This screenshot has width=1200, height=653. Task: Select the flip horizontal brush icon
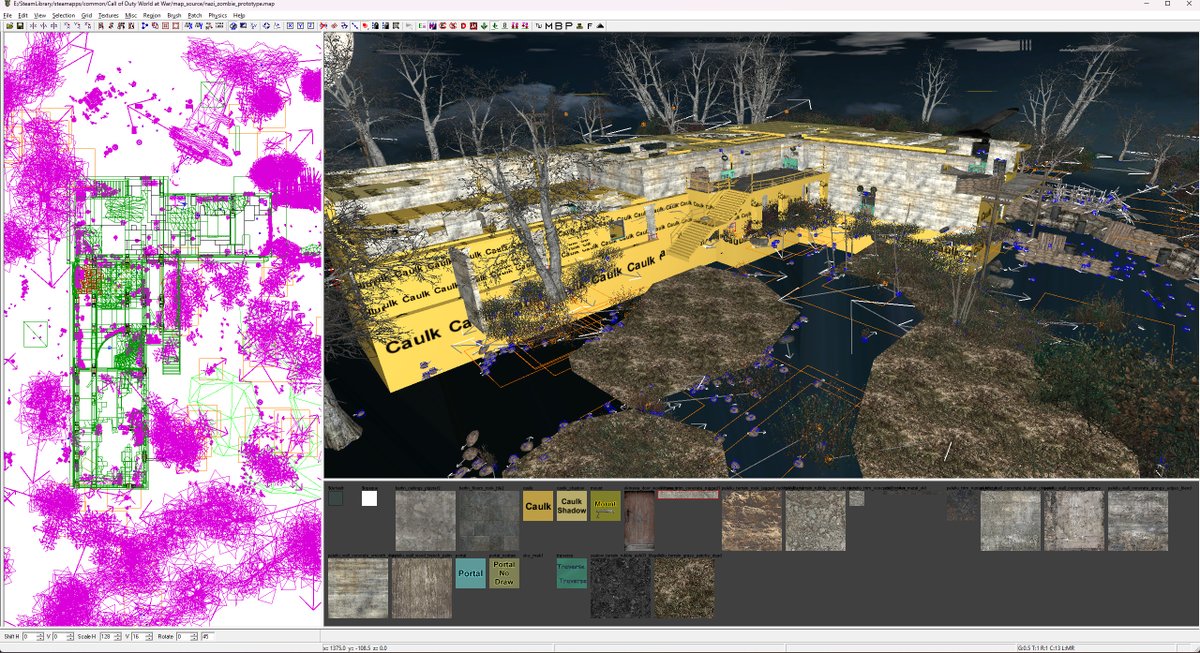click(33, 25)
